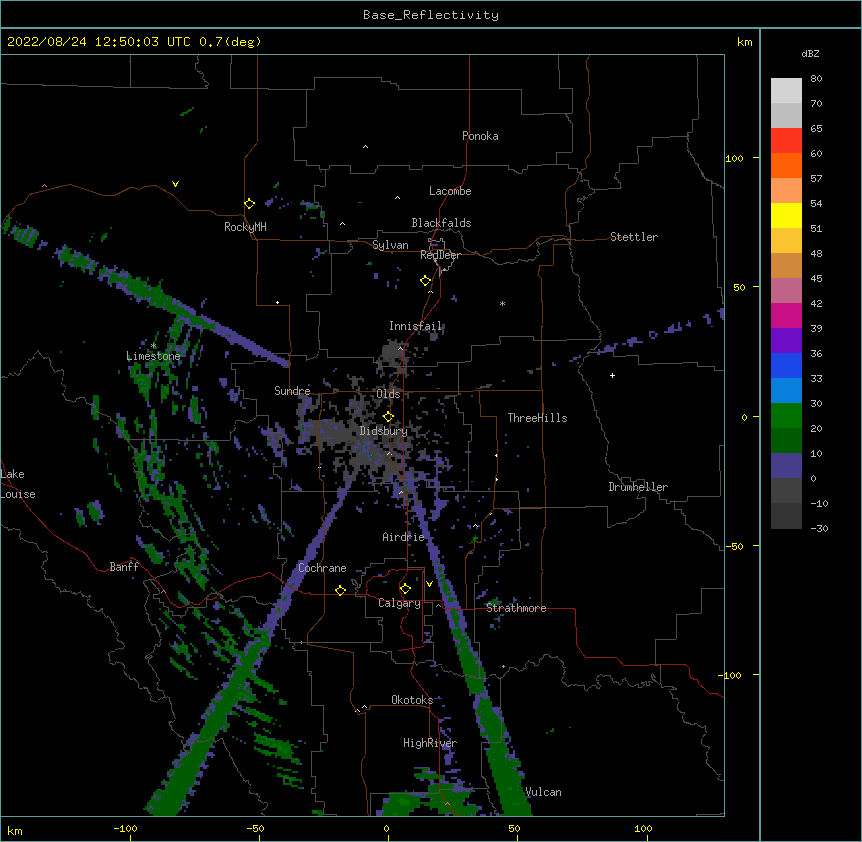Click the Olds town label

388,394
